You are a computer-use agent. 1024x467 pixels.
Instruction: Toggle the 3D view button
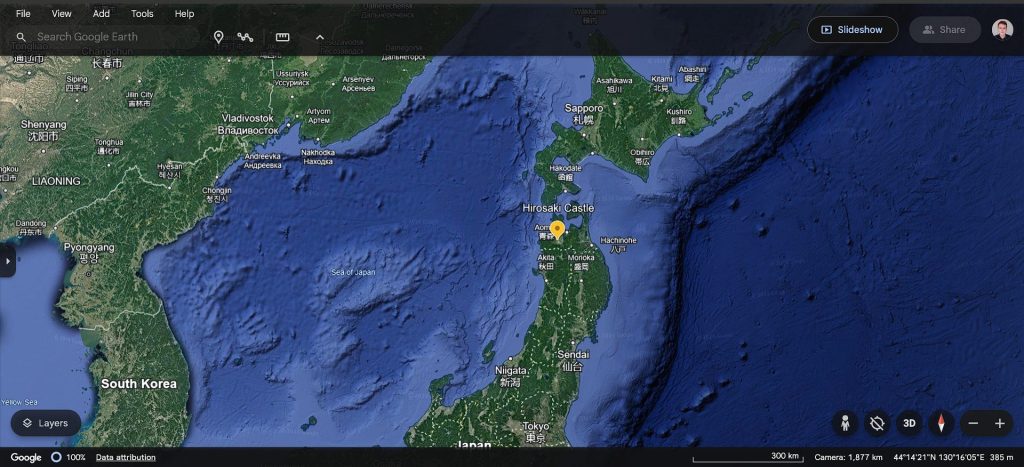click(x=909, y=423)
